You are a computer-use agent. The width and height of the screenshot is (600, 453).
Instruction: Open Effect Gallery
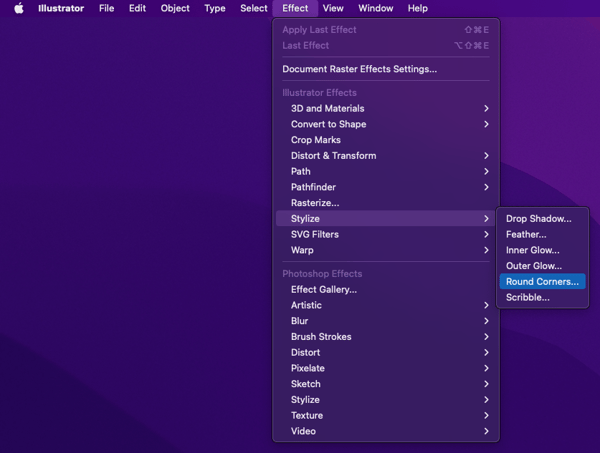386,289
